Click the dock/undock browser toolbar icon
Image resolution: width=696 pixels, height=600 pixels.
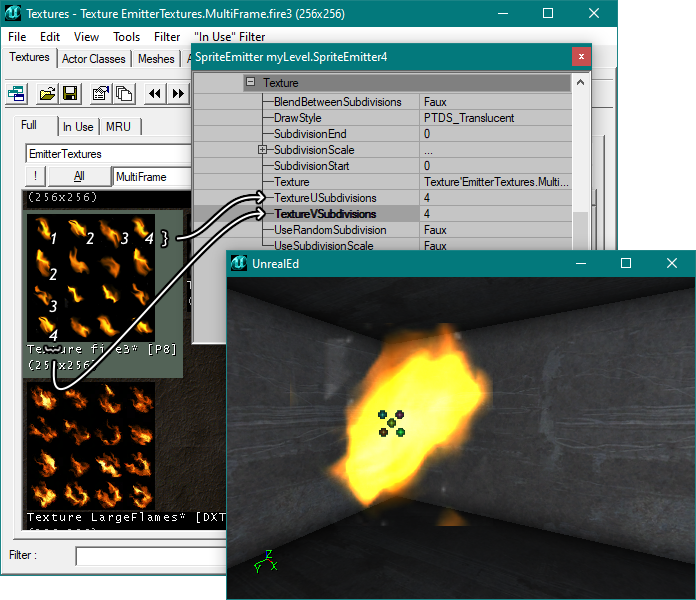point(16,94)
